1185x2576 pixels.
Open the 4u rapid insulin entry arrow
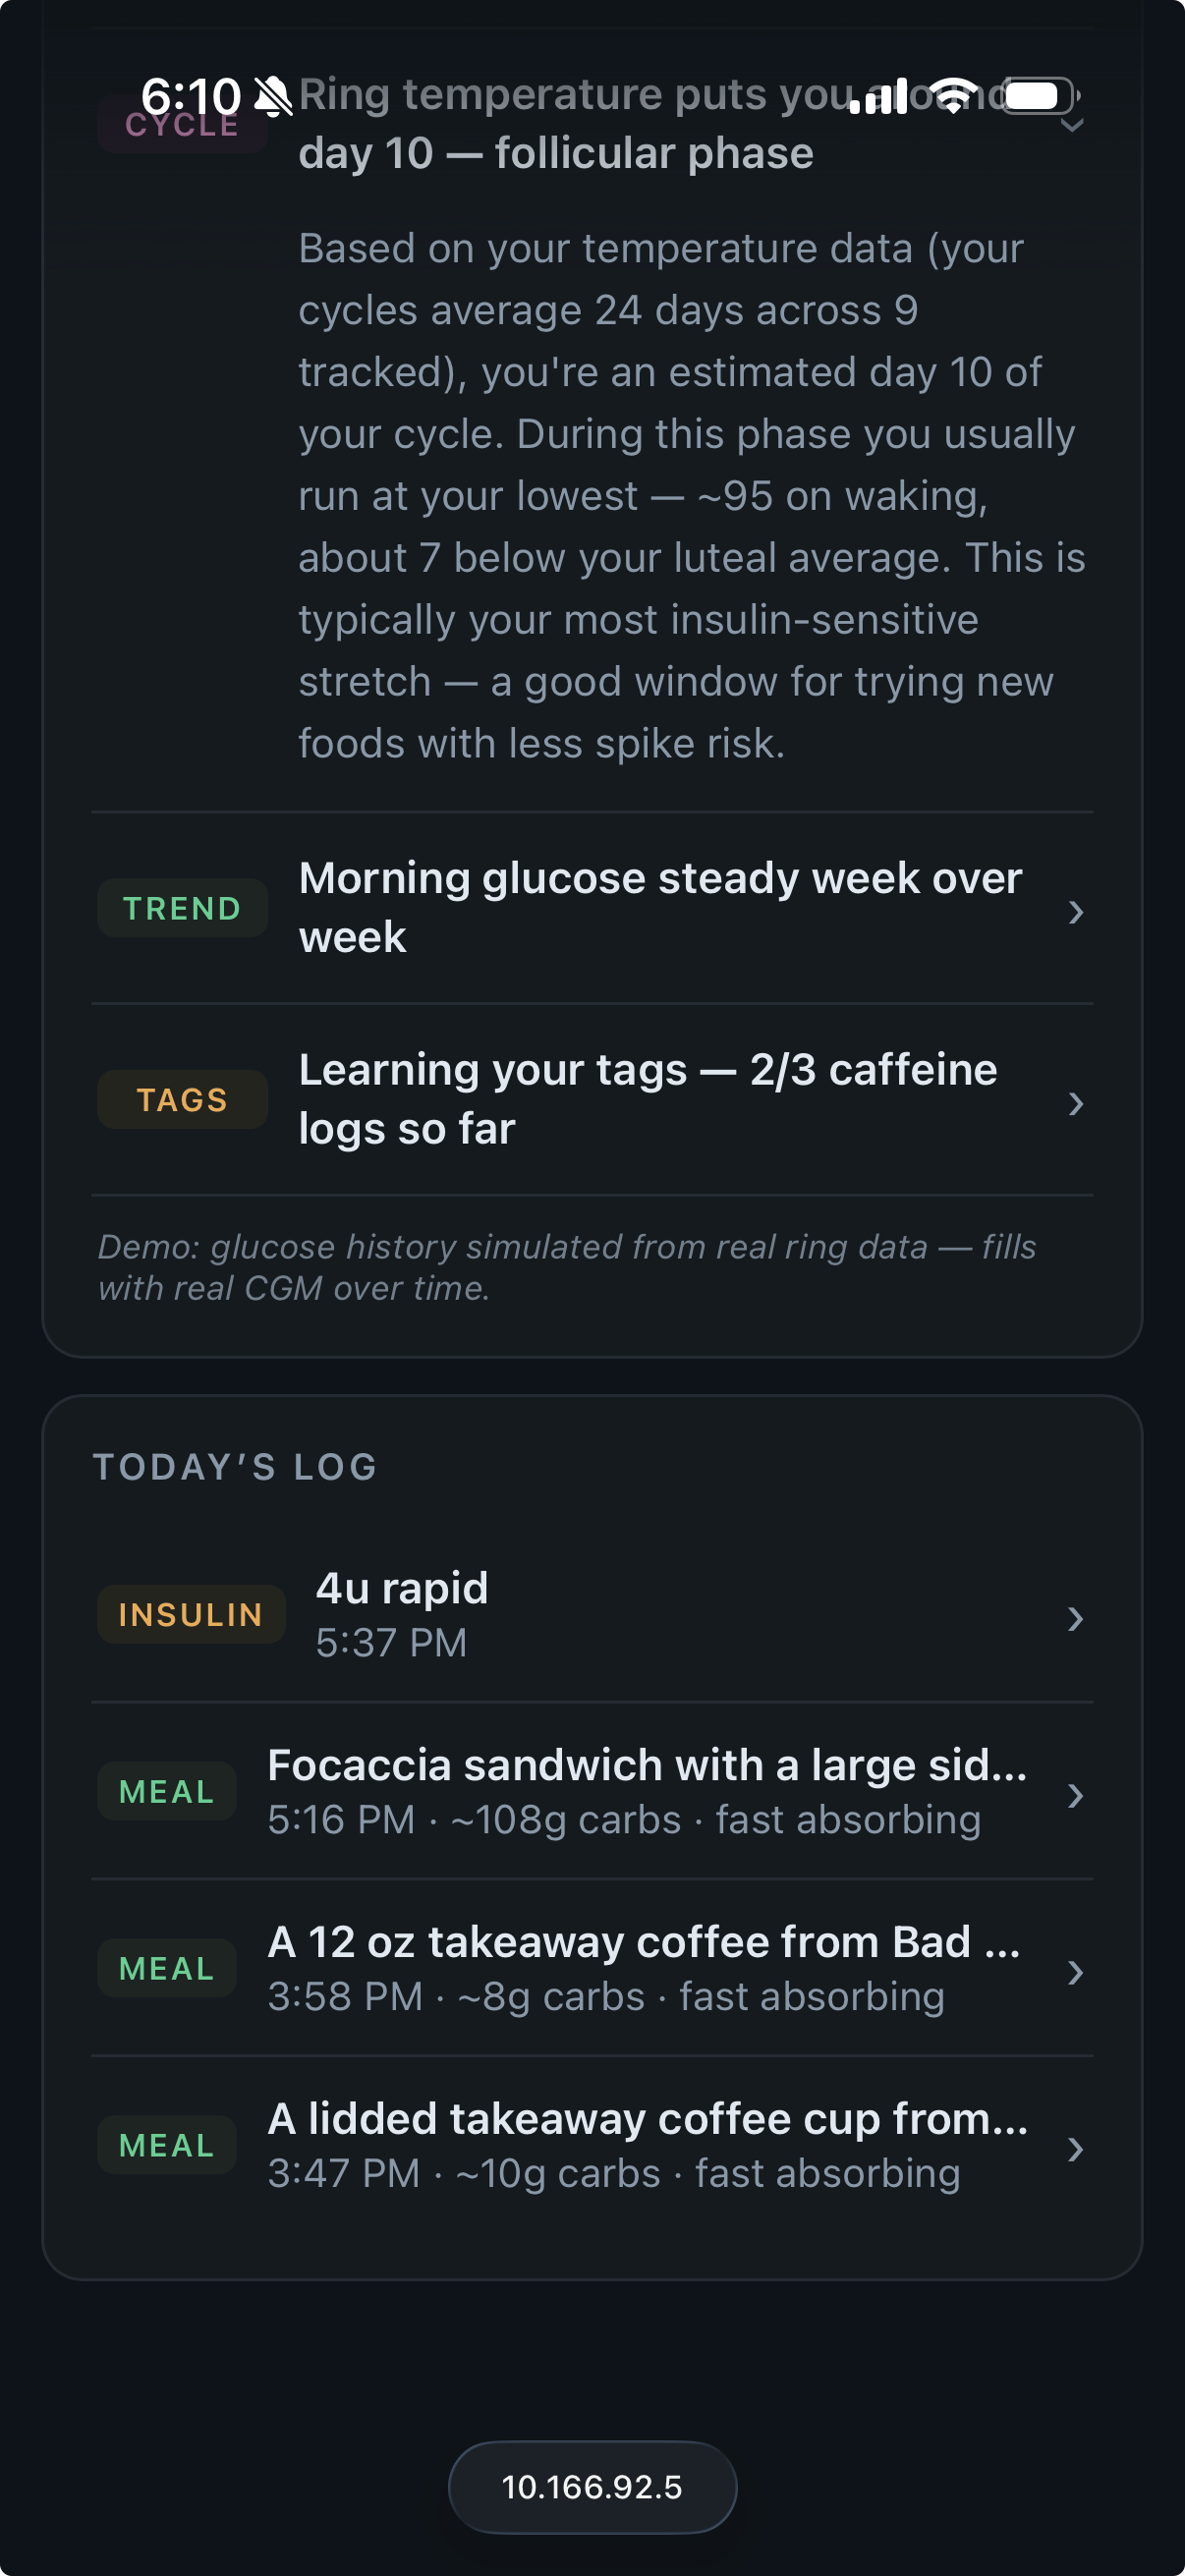(1075, 1618)
